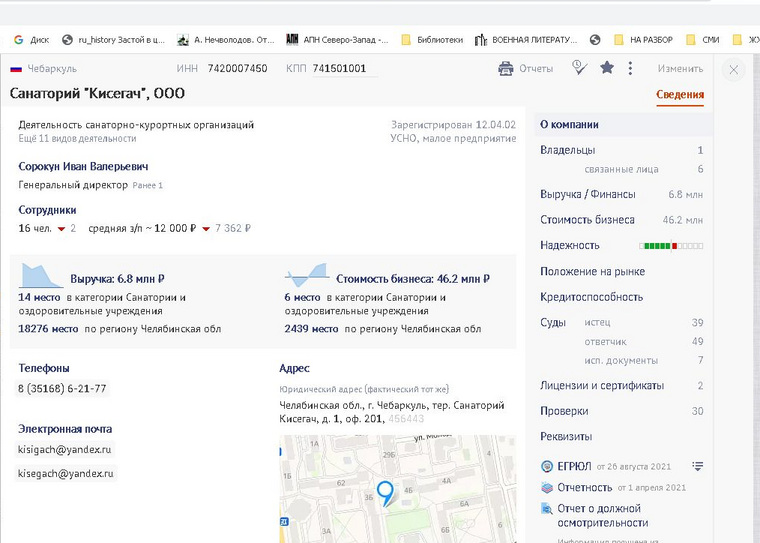Click red arrow next to 16 чел.
Image resolution: width=760 pixels, height=543 pixels.
(62, 229)
